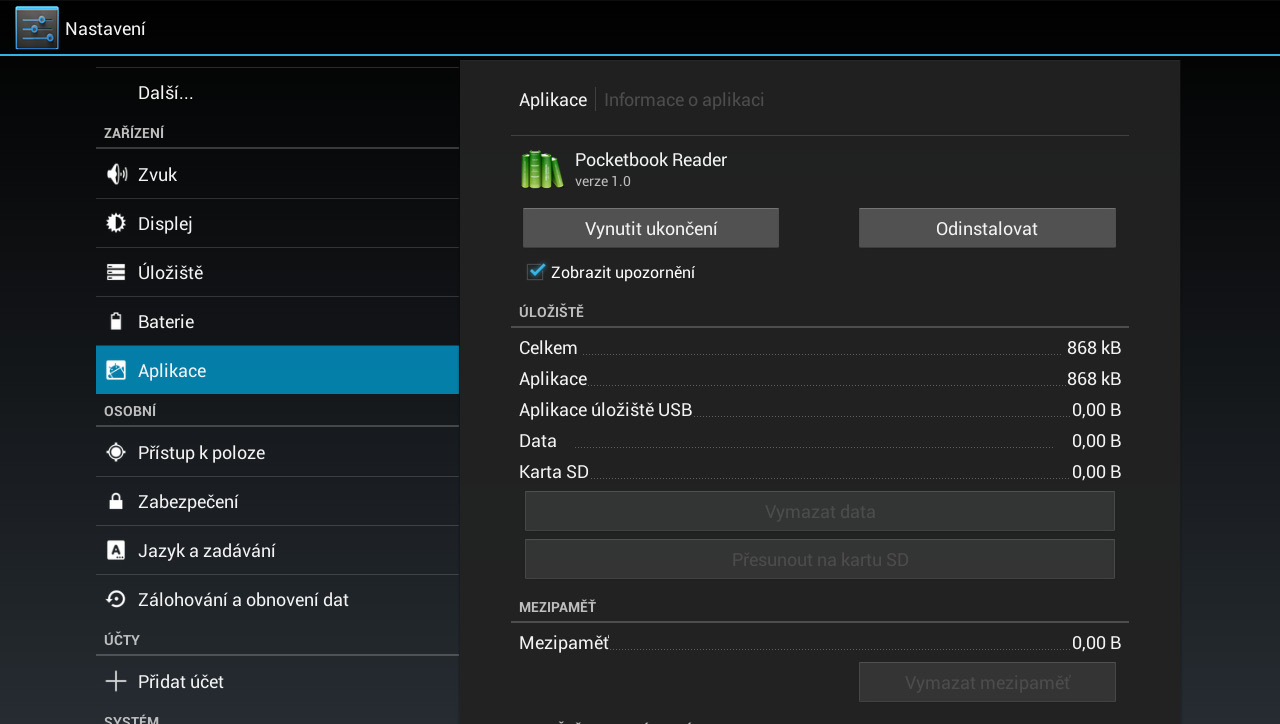Click the Jazyk a zadávání letter icon
1280x724 pixels.
click(116, 550)
